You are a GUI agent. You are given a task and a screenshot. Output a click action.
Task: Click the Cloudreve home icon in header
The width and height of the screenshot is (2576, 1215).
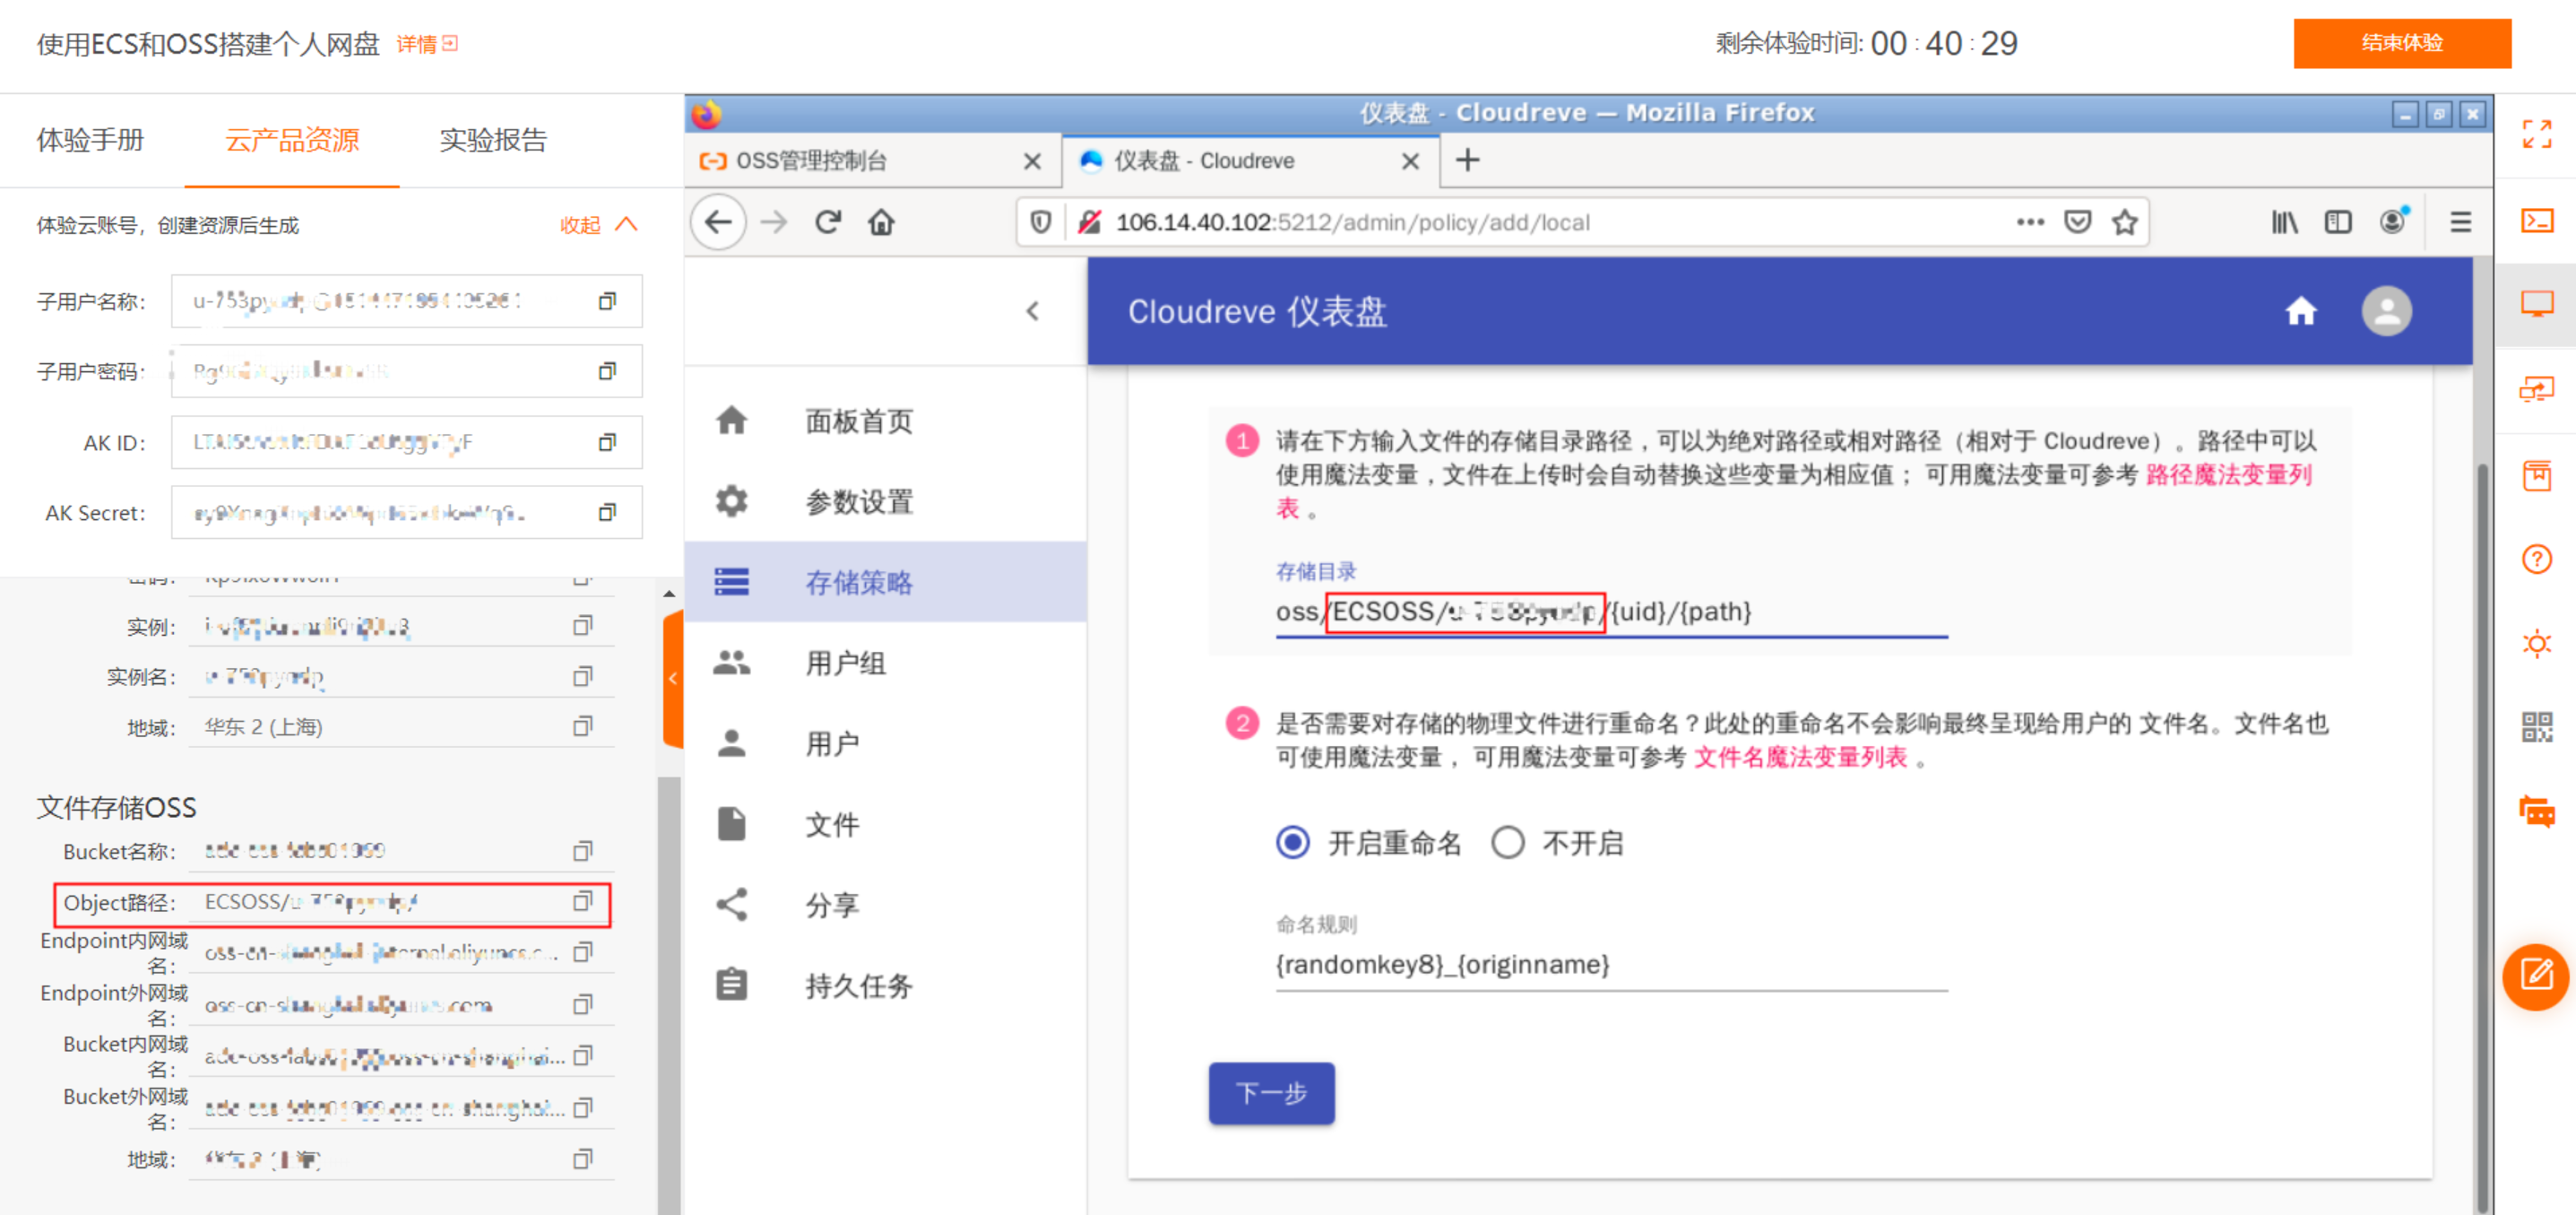(x=2300, y=312)
